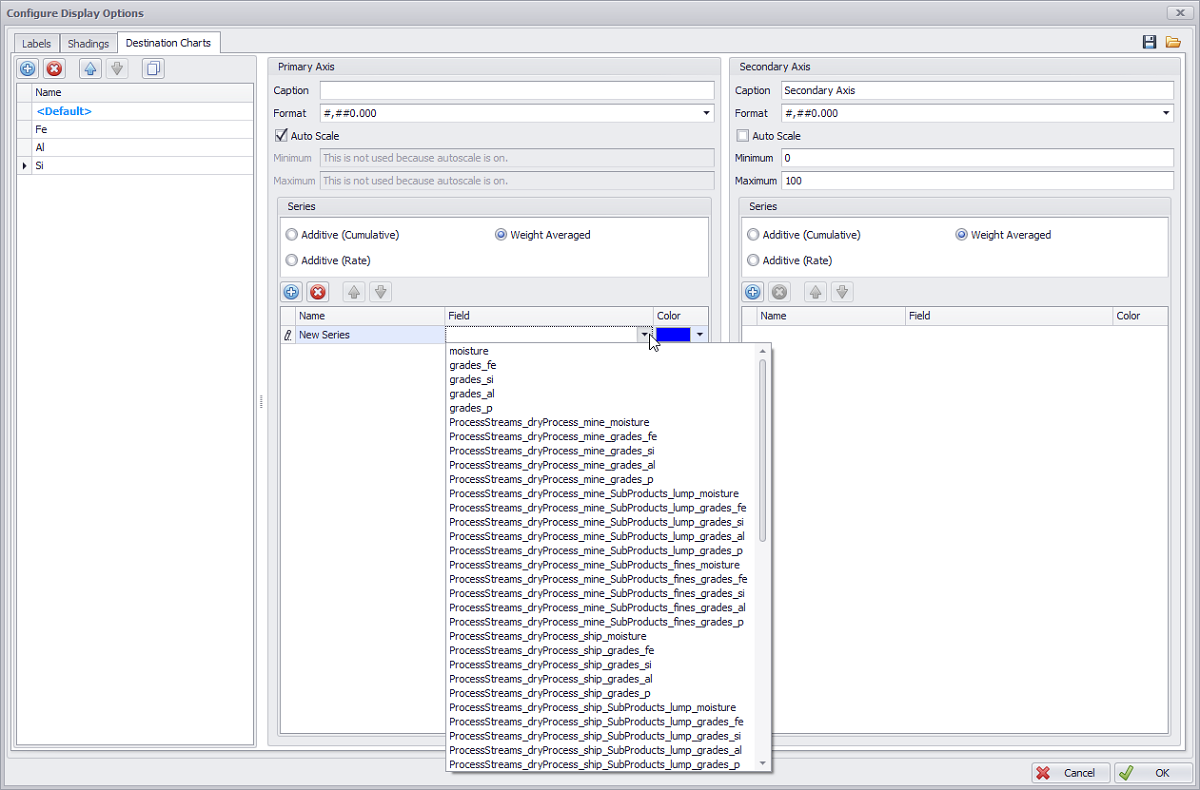Click chart list Name column header
Image resolution: width=1200 pixels, height=790 pixels.
click(143, 92)
